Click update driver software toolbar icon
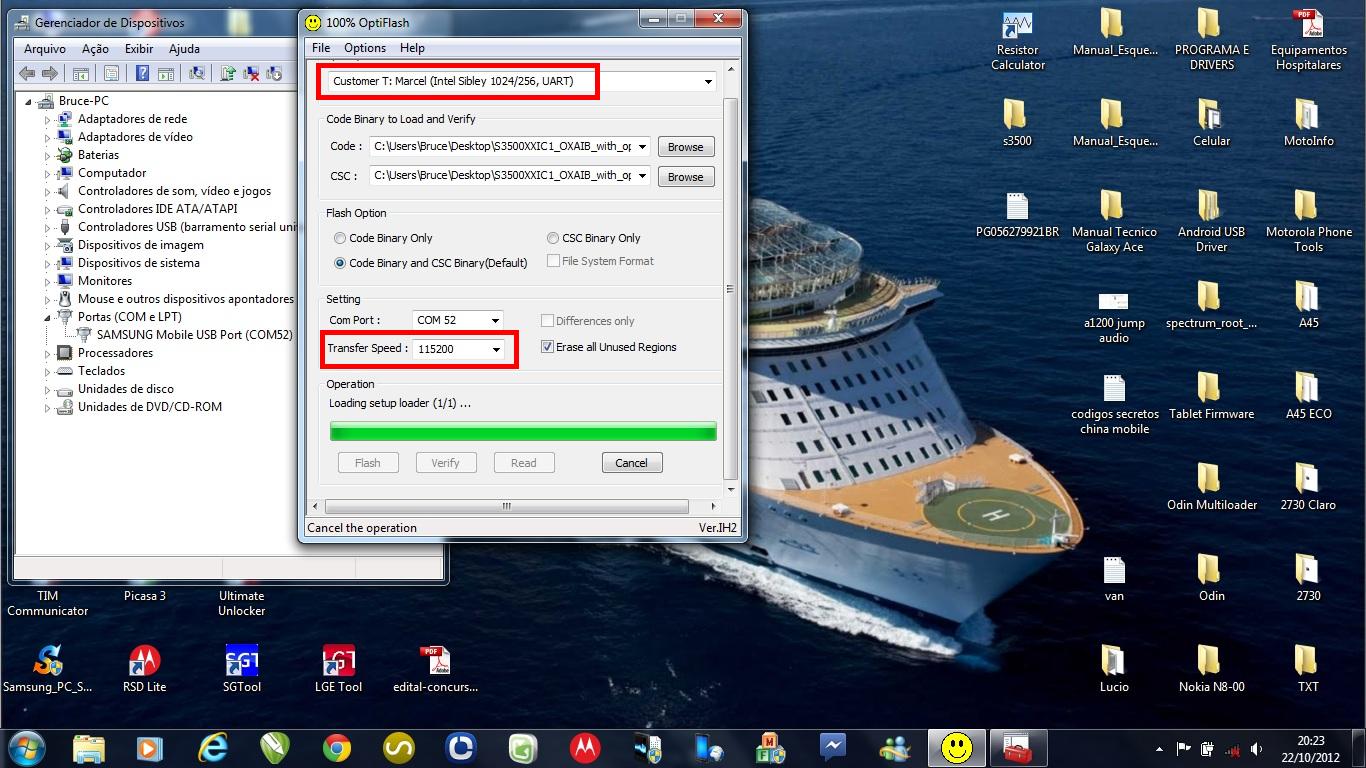Viewport: 1366px width, 768px height. (x=228, y=73)
